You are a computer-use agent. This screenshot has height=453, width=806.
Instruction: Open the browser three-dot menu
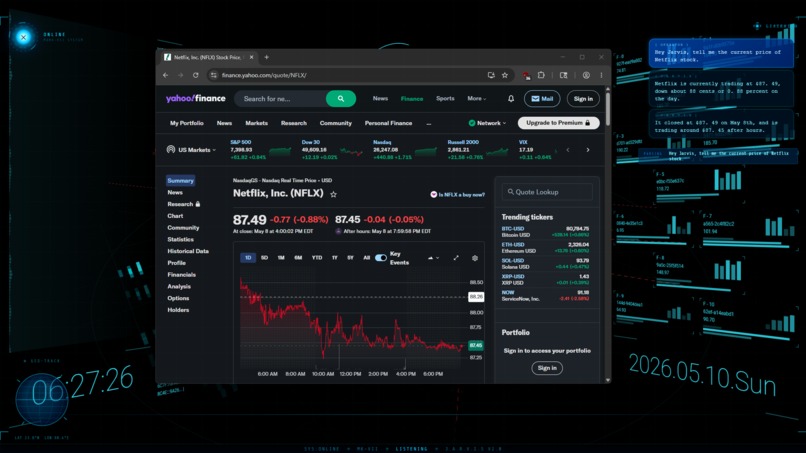[601, 75]
